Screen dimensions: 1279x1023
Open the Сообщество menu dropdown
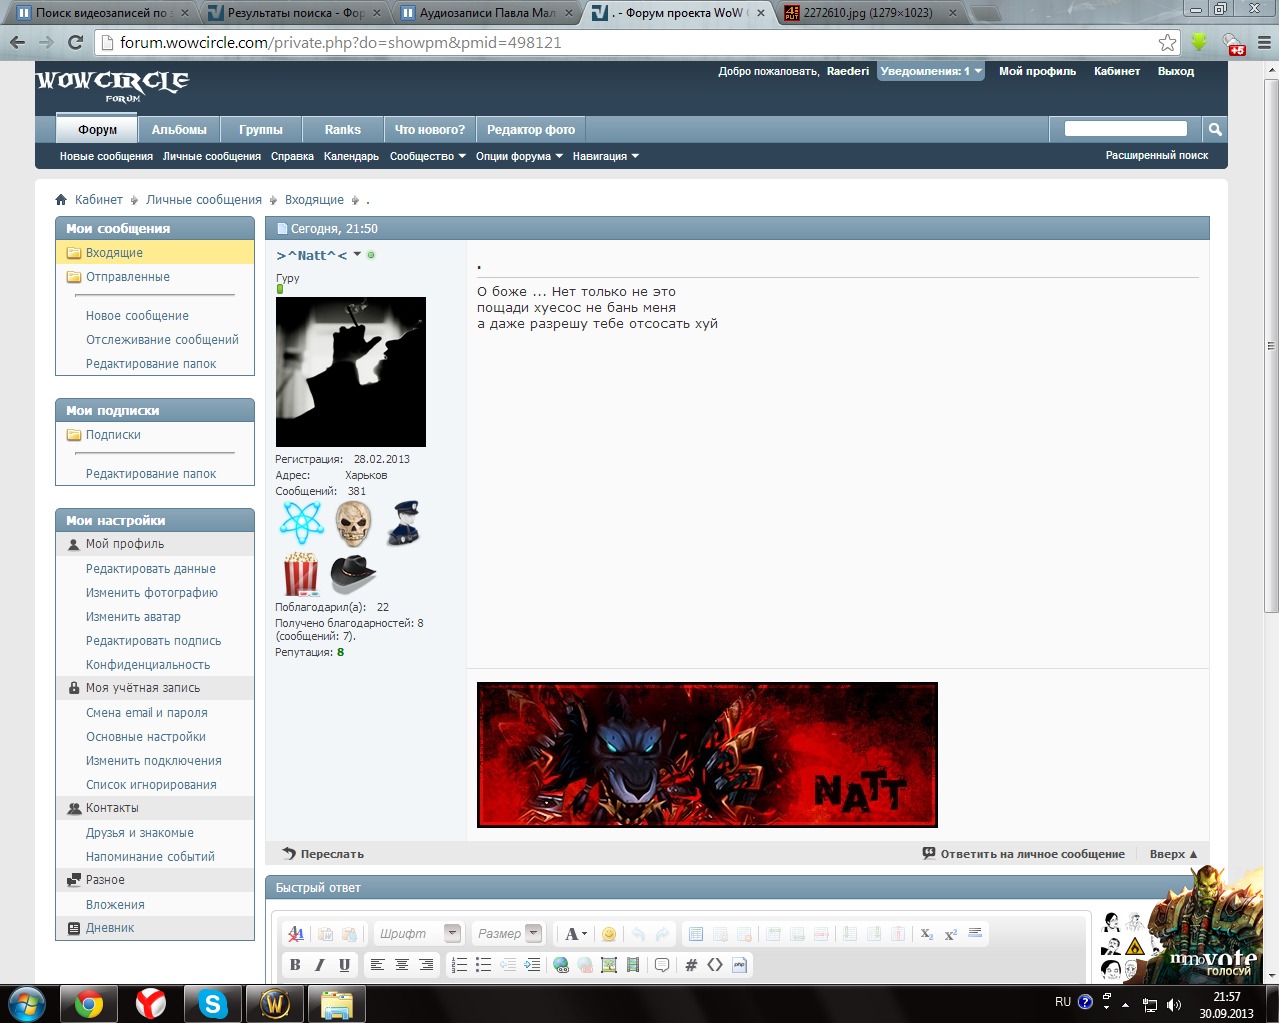coord(428,156)
